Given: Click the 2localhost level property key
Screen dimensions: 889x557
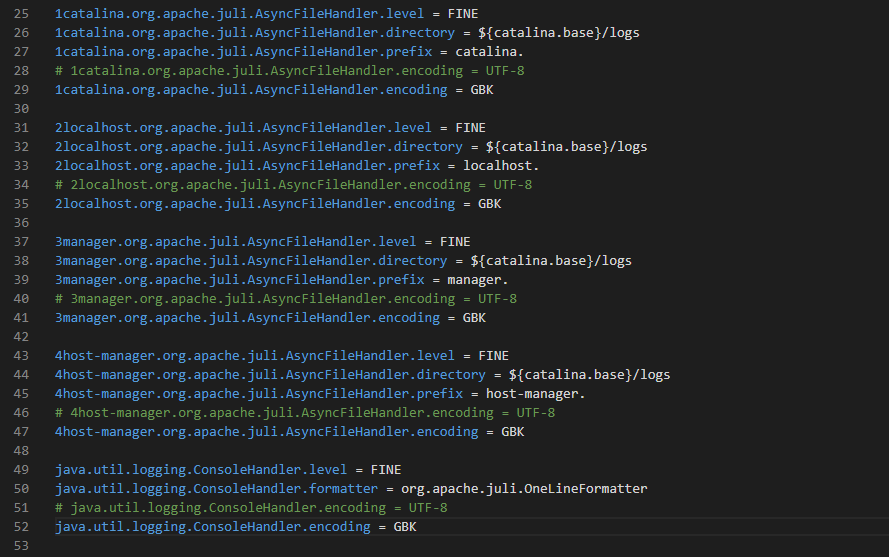Looking at the screenshot, I should [243, 128].
